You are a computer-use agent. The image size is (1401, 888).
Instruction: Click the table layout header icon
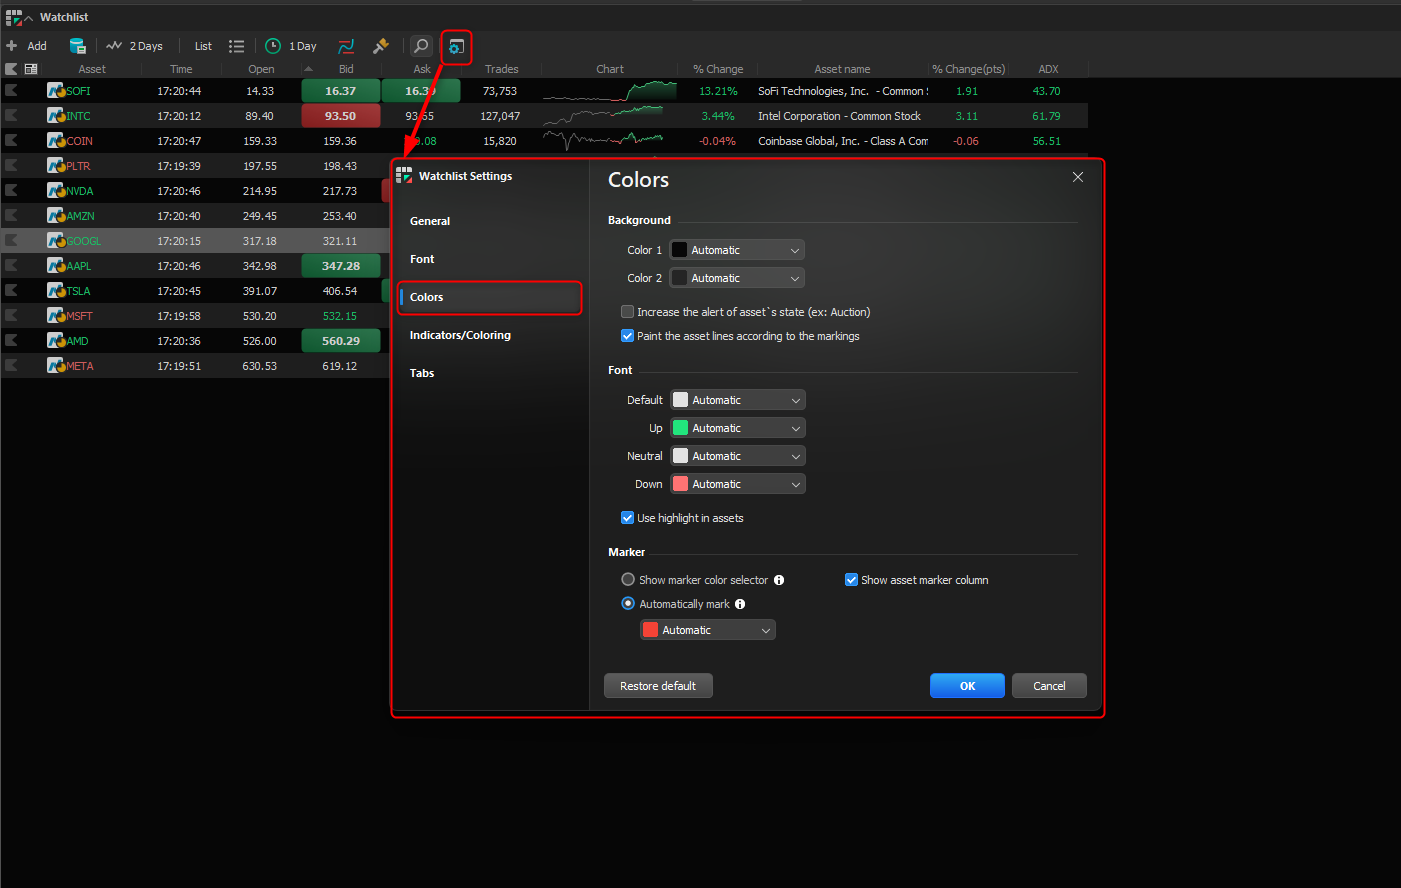31,69
